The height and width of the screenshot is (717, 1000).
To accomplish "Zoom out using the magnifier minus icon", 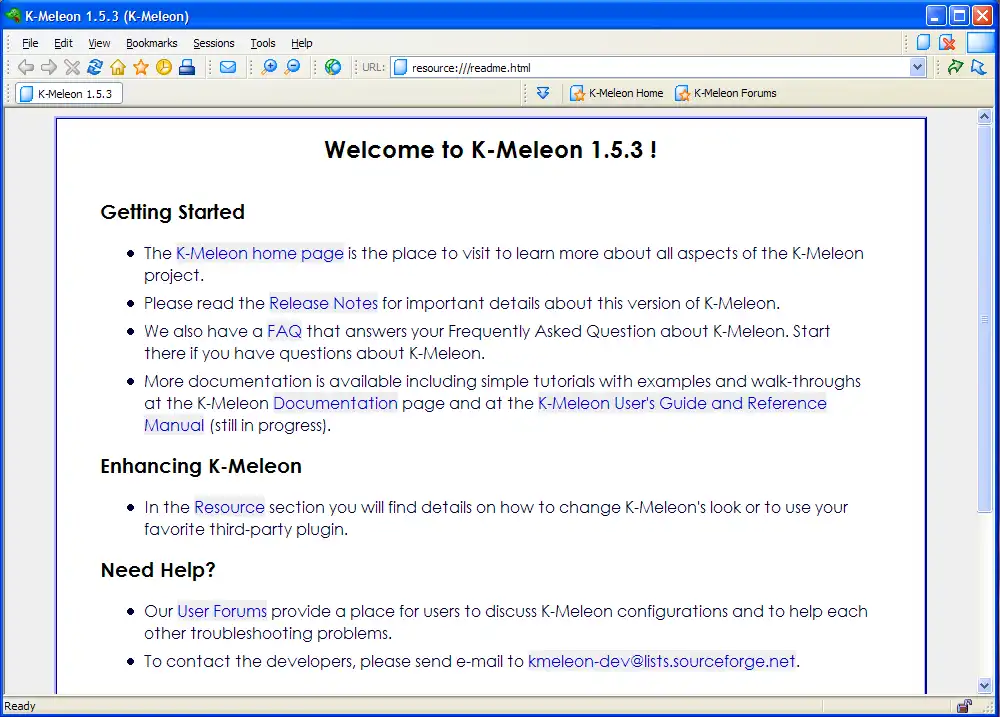I will tap(292, 67).
